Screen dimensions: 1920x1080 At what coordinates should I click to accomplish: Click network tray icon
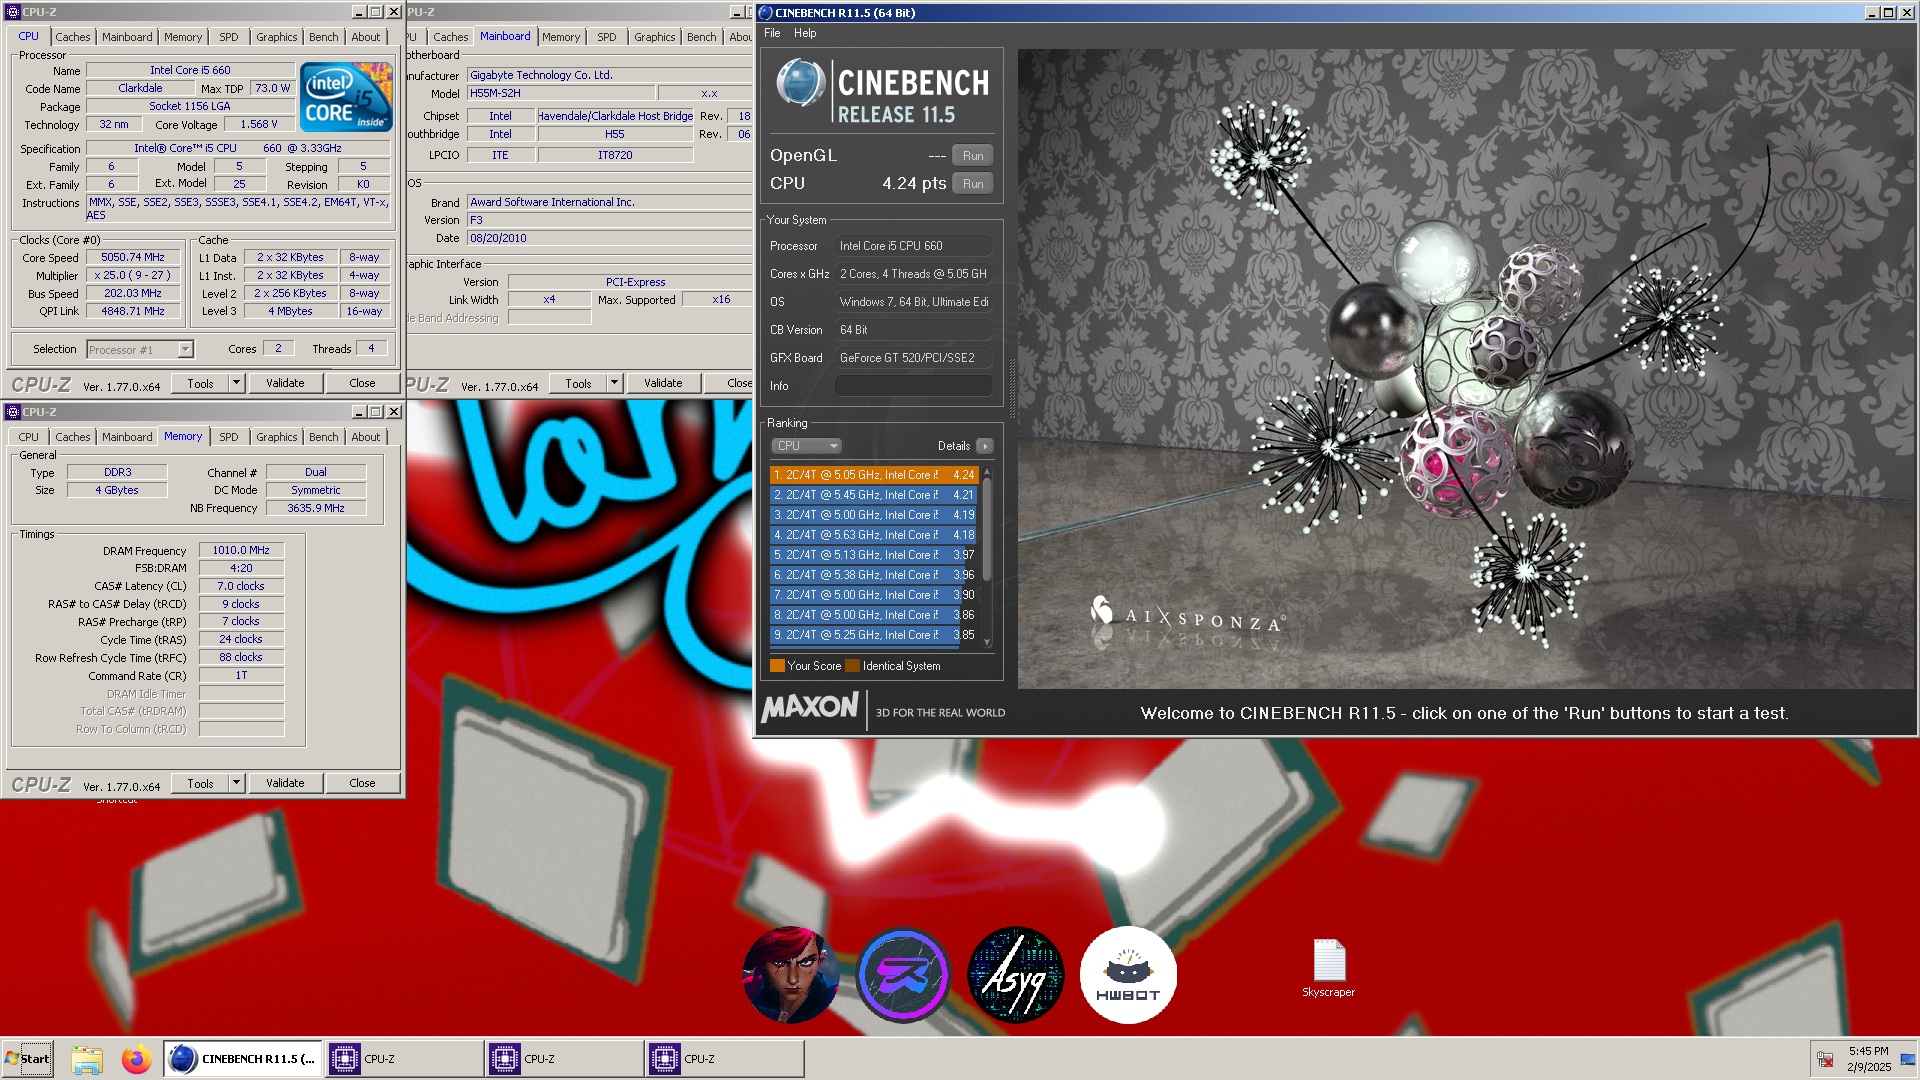pyautogui.click(x=1825, y=1059)
